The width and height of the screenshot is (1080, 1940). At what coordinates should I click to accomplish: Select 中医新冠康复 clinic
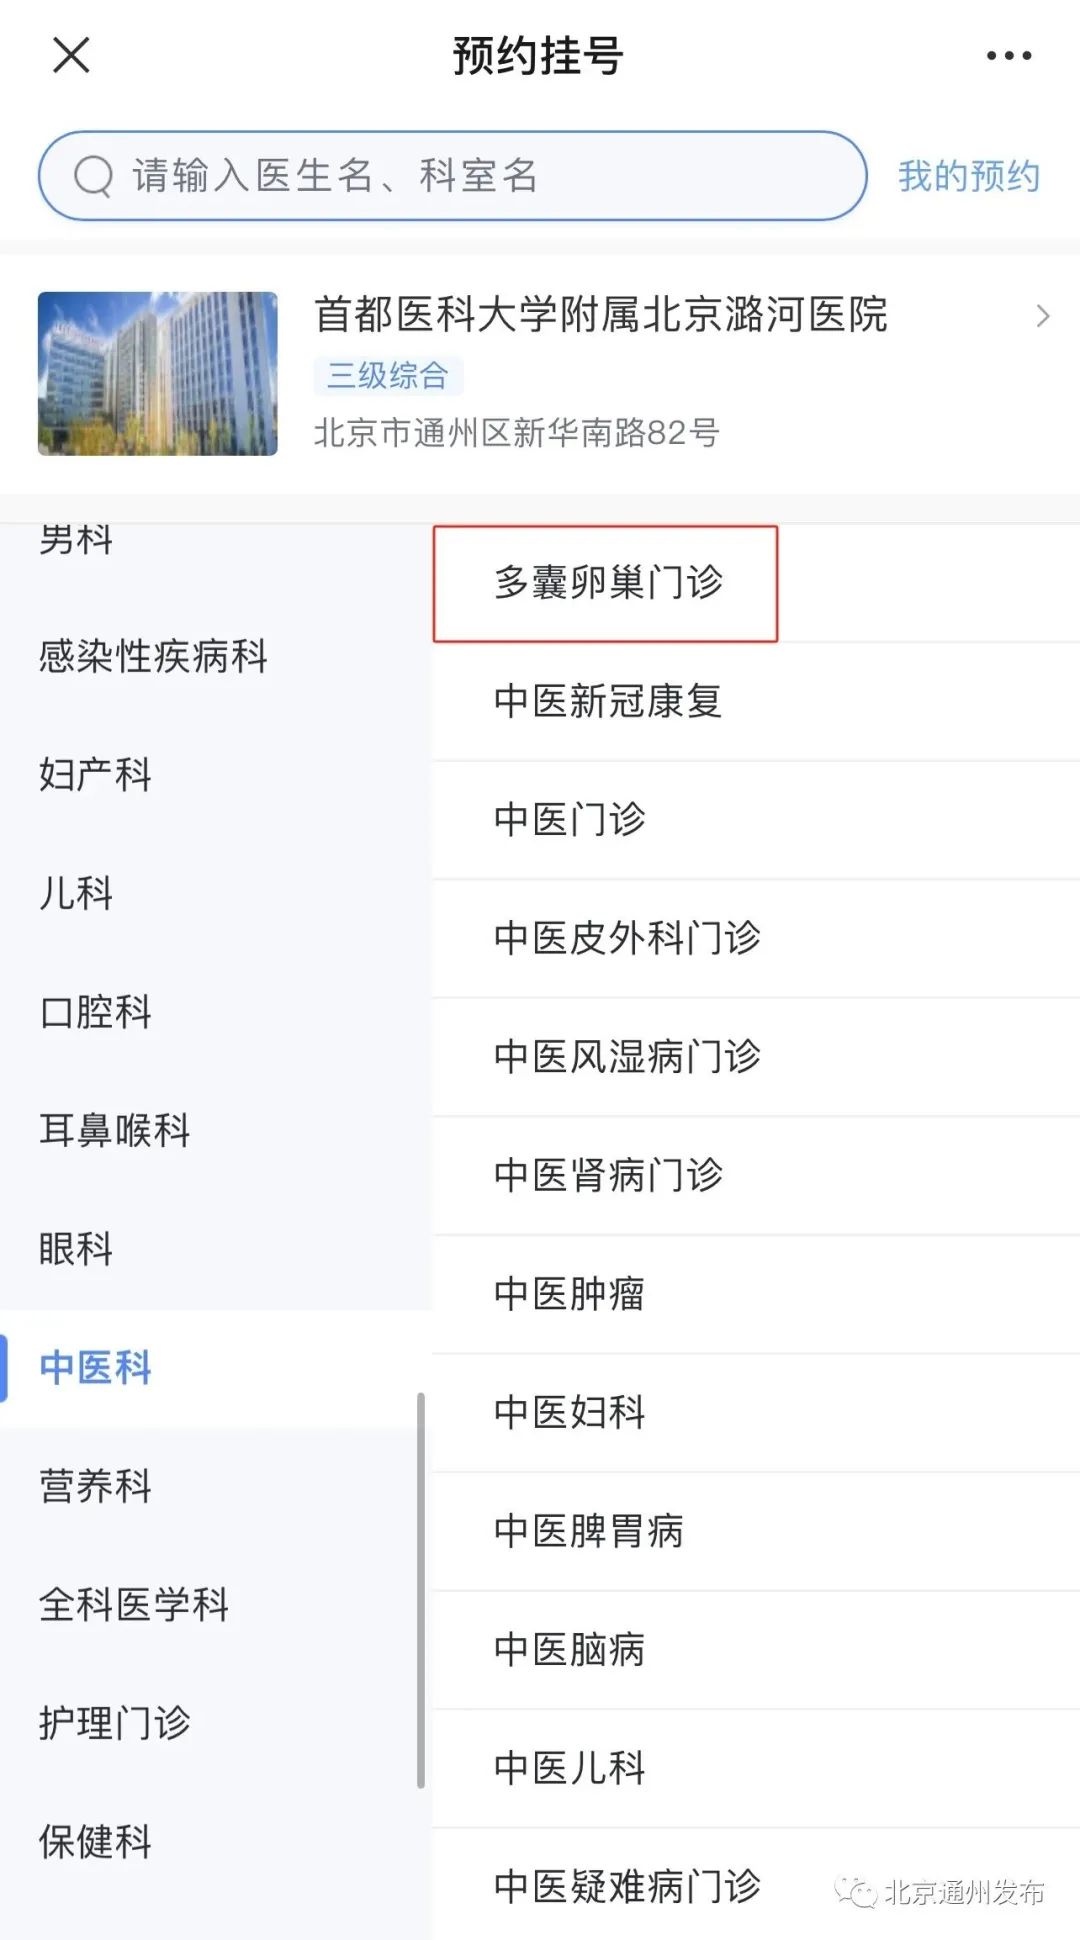(x=607, y=701)
